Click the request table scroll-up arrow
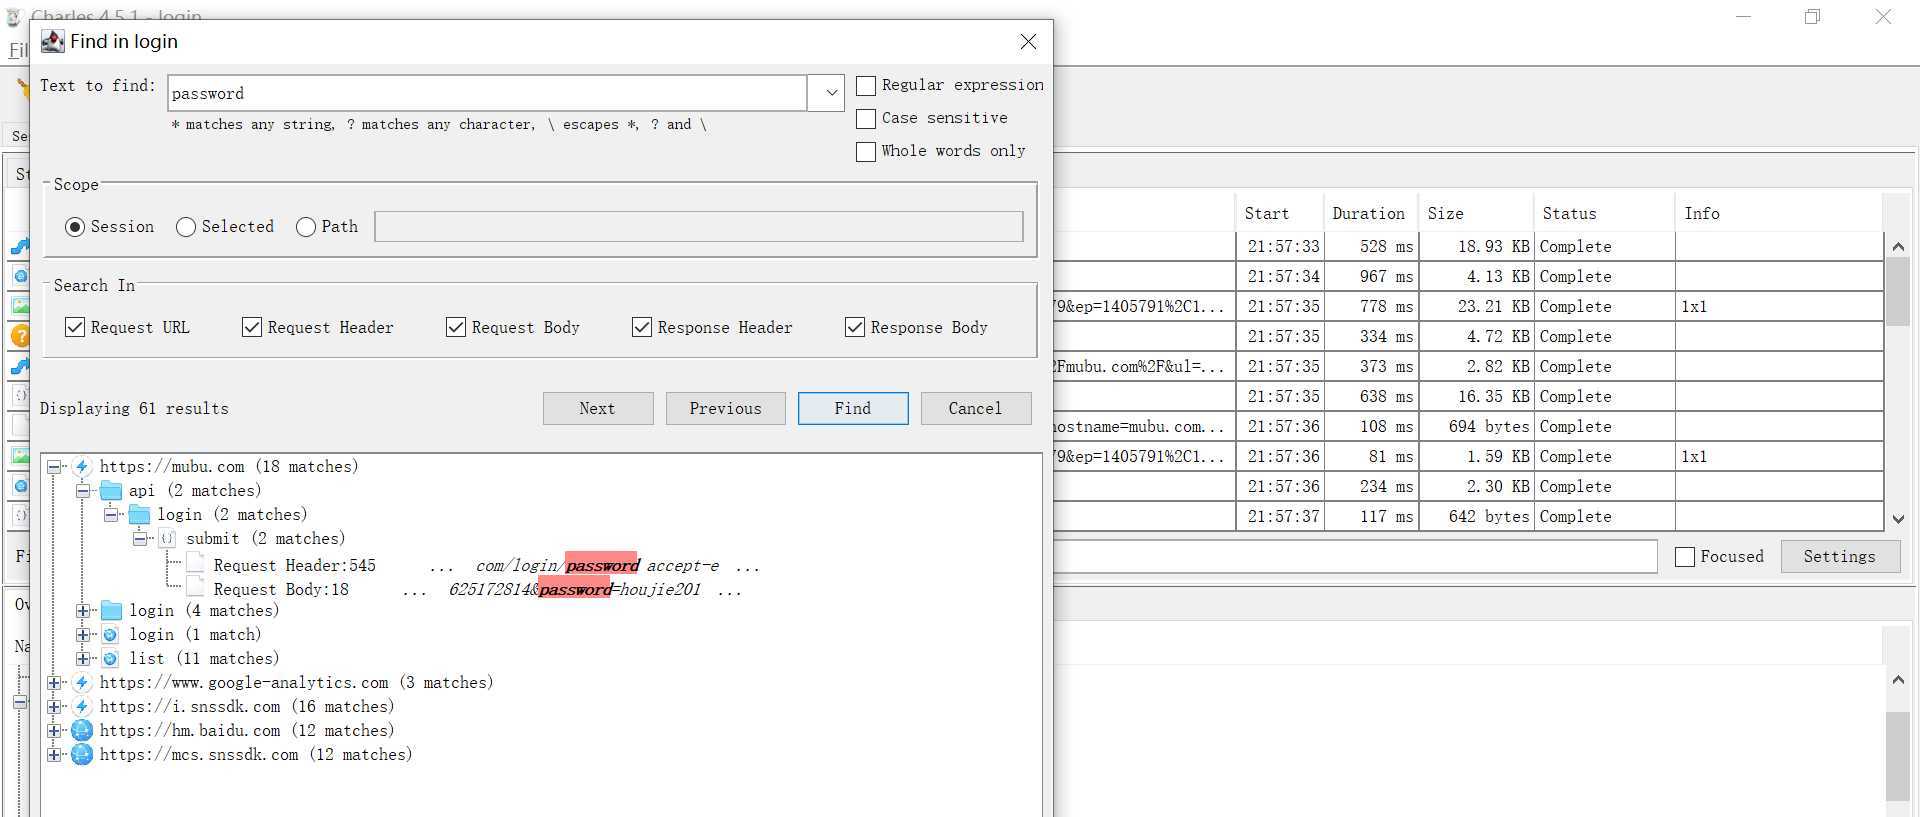Viewport: 1920px width, 817px height. pos(1898,246)
